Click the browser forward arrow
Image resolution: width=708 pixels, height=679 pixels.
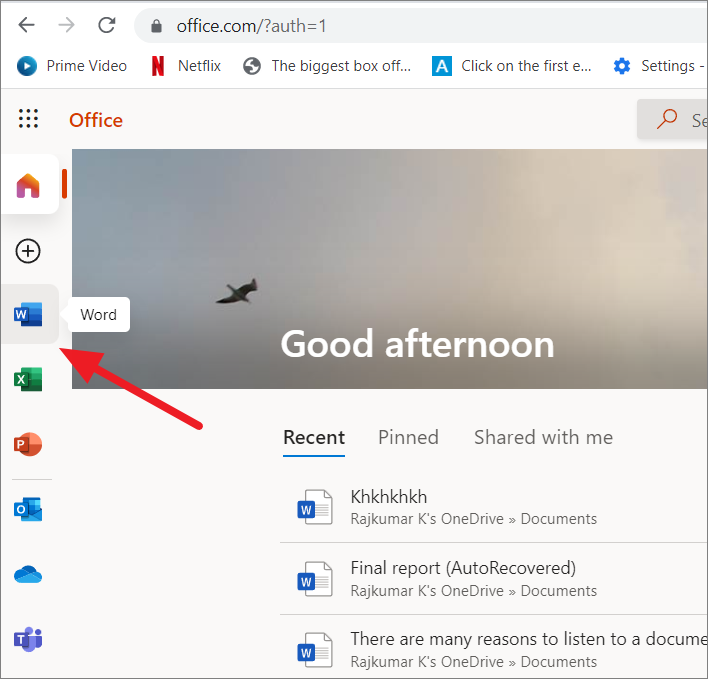[66, 25]
